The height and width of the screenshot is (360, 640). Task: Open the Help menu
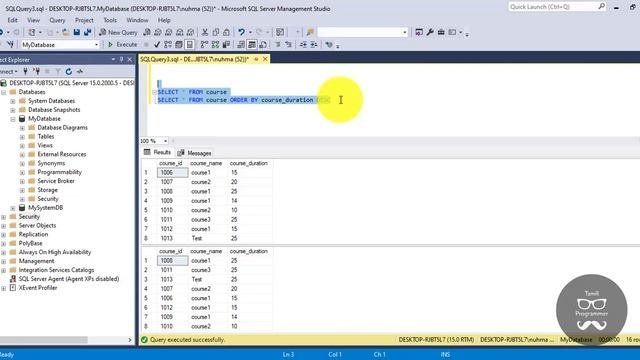[x=164, y=20]
